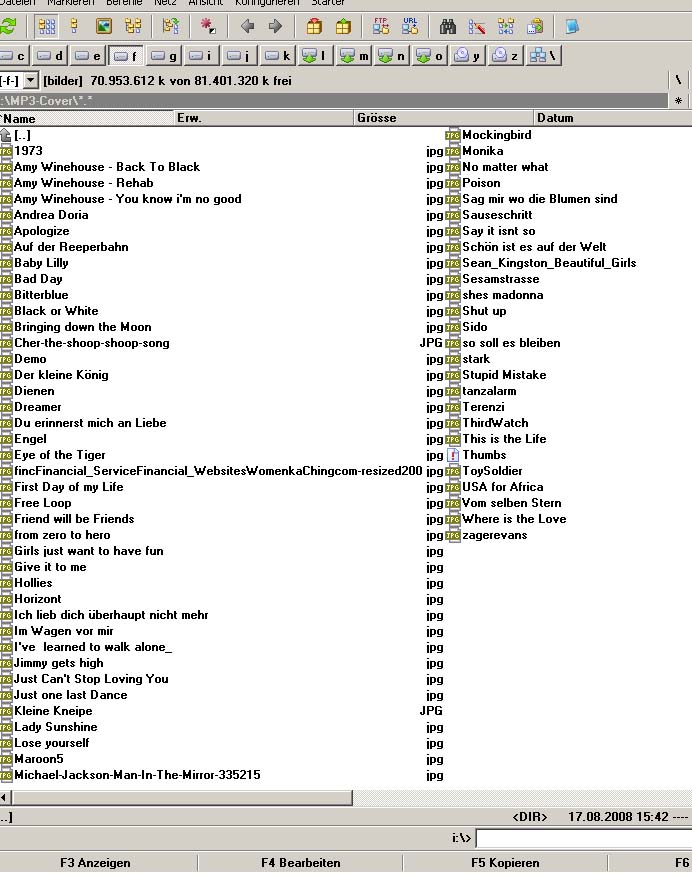
Task: Go back with the left arrow icon
Action: [247, 26]
